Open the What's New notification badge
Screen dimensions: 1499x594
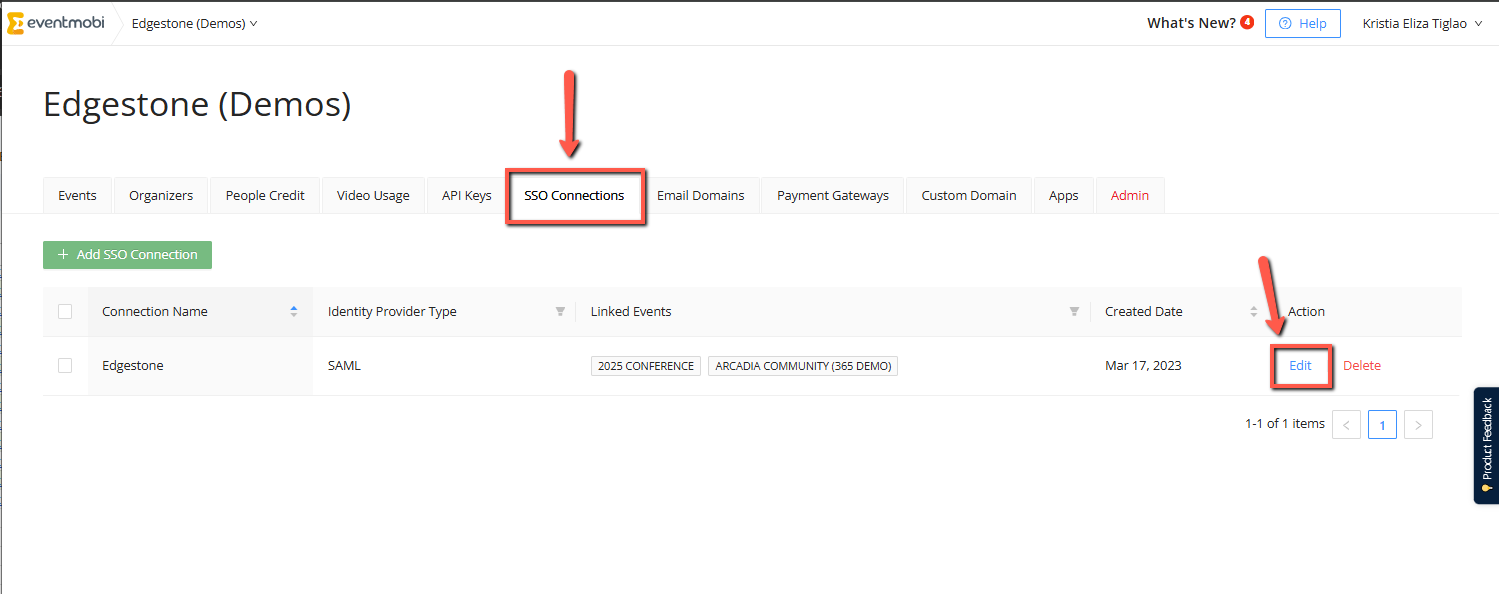[1246, 22]
